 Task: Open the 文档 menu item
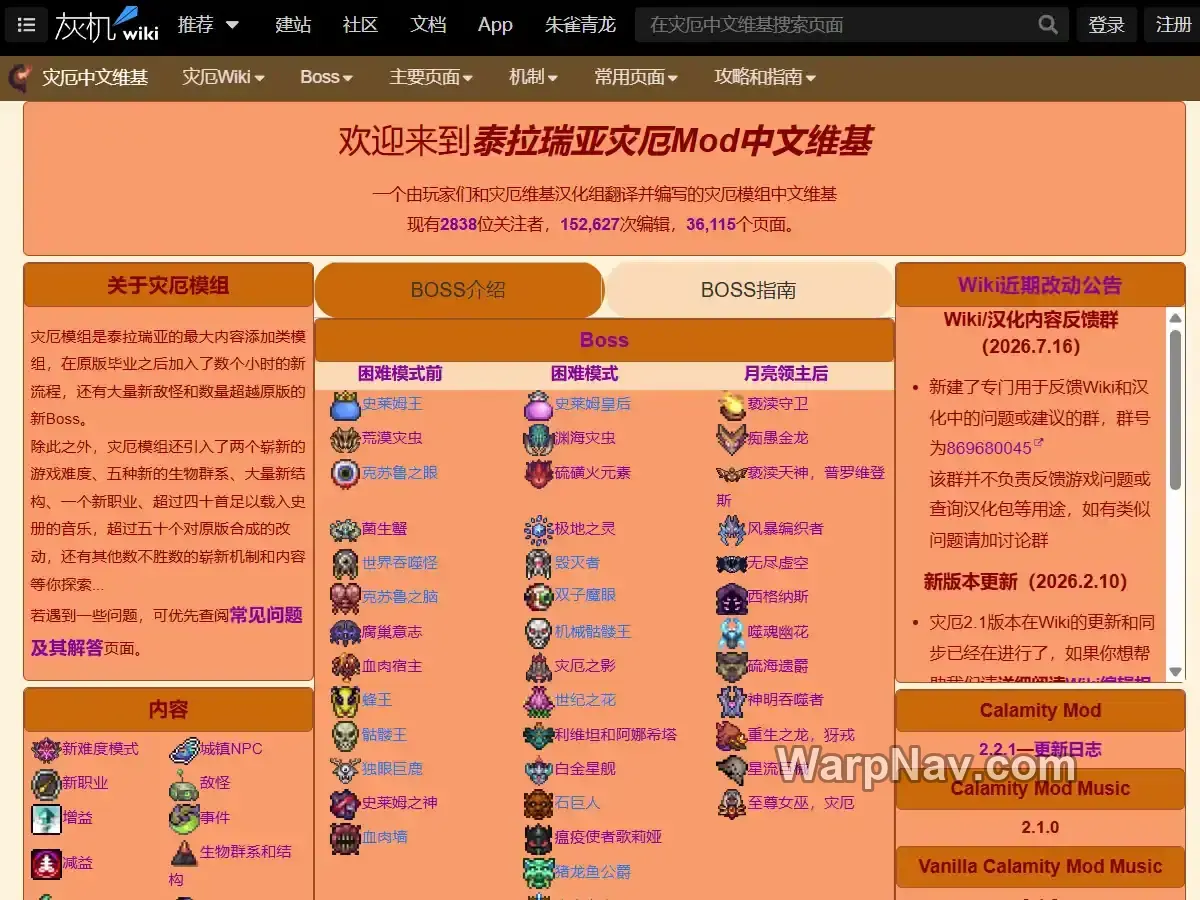(x=428, y=25)
